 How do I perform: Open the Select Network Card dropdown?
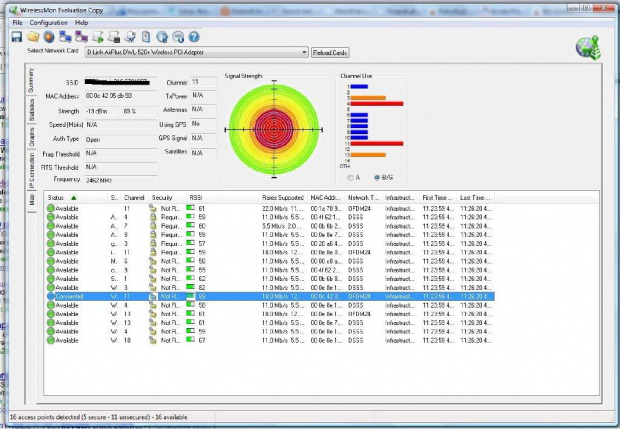[x=303, y=52]
